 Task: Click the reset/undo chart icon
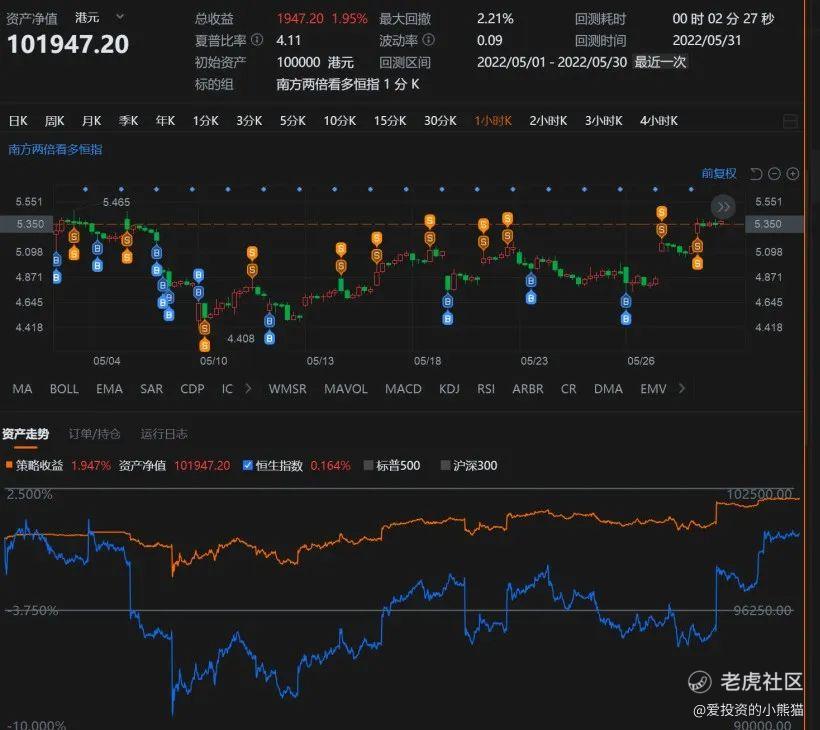click(x=756, y=174)
